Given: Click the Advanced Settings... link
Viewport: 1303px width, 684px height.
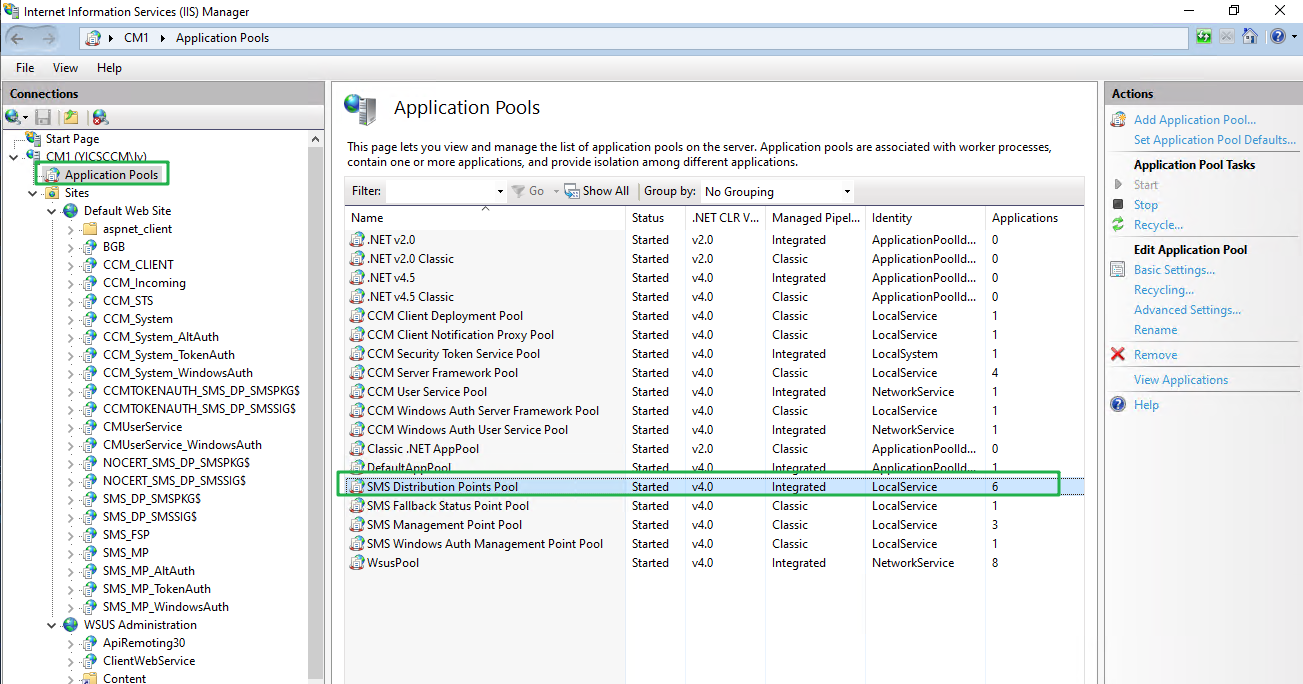Looking at the screenshot, I should tap(1187, 310).
